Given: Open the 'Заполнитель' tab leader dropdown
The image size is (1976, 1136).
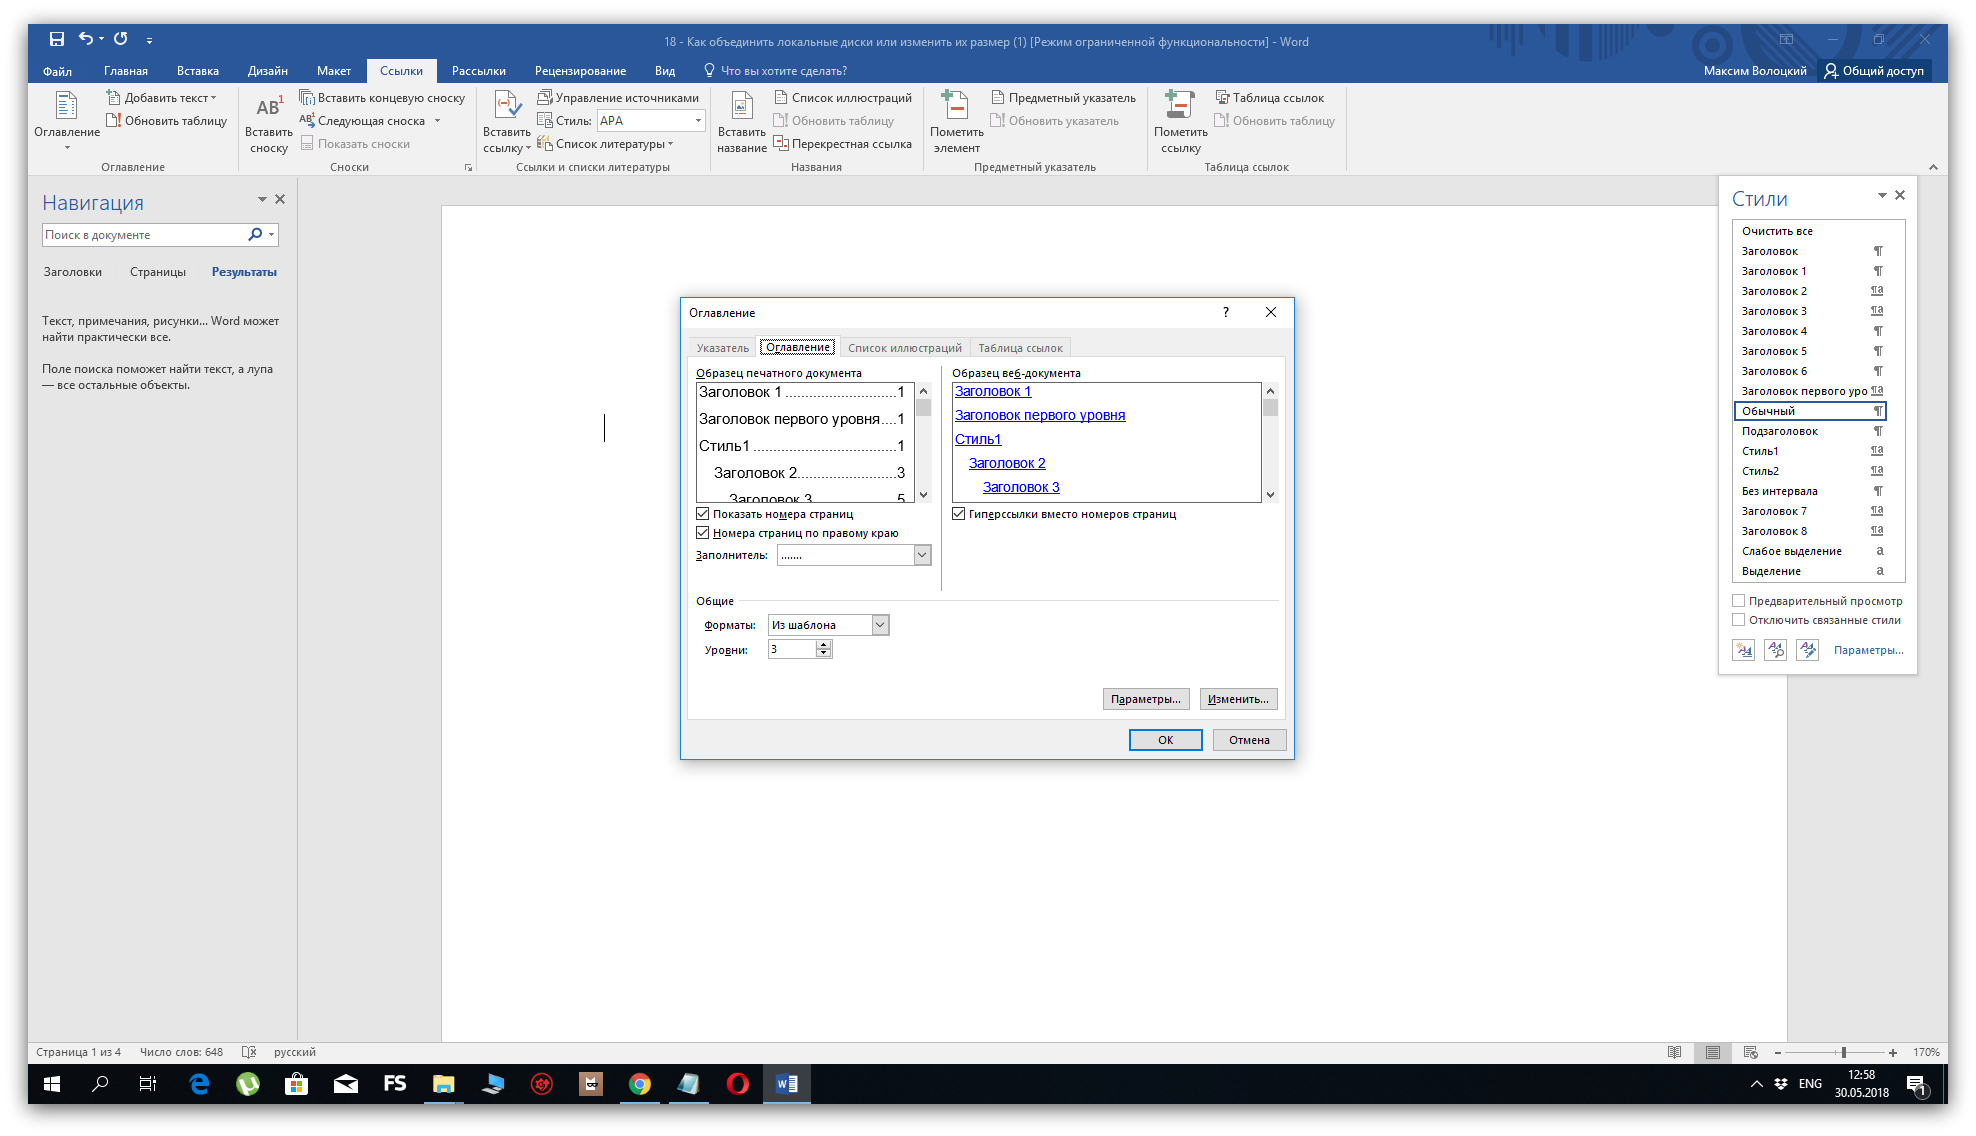Looking at the screenshot, I should pyautogui.click(x=922, y=555).
